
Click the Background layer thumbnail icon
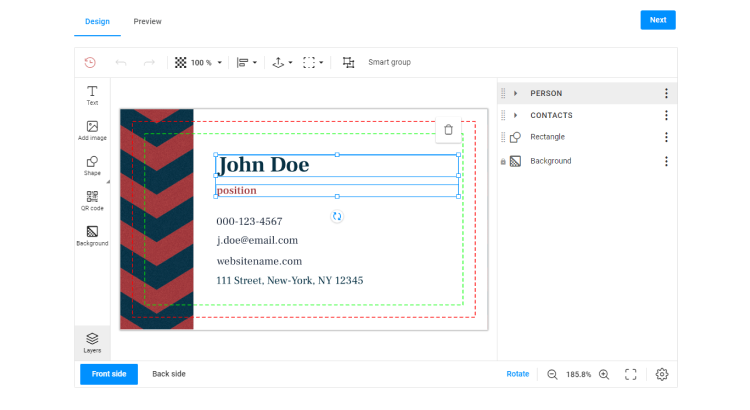point(515,161)
